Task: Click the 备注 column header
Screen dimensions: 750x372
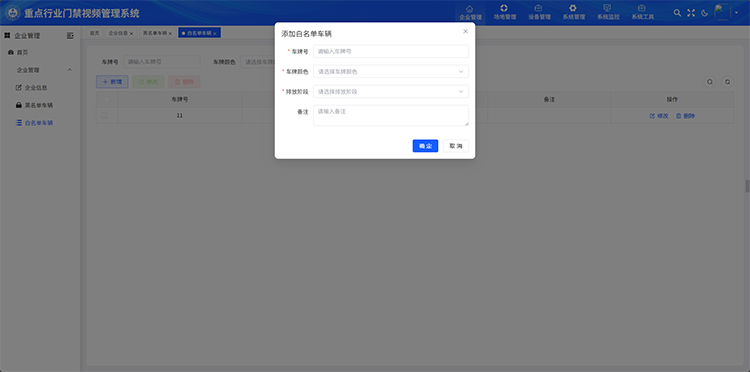Action: point(549,99)
